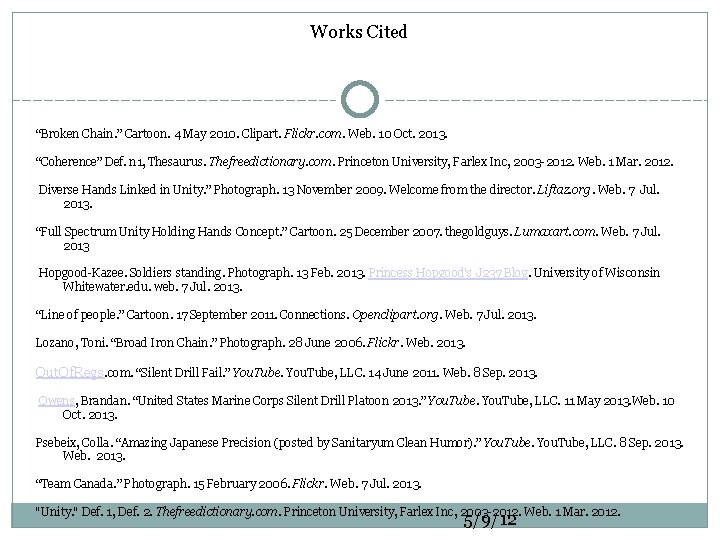Click the Openclipart.org italic text
Image resolution: width=720 pixels, height=540 pixels.
tap(396, 315)
